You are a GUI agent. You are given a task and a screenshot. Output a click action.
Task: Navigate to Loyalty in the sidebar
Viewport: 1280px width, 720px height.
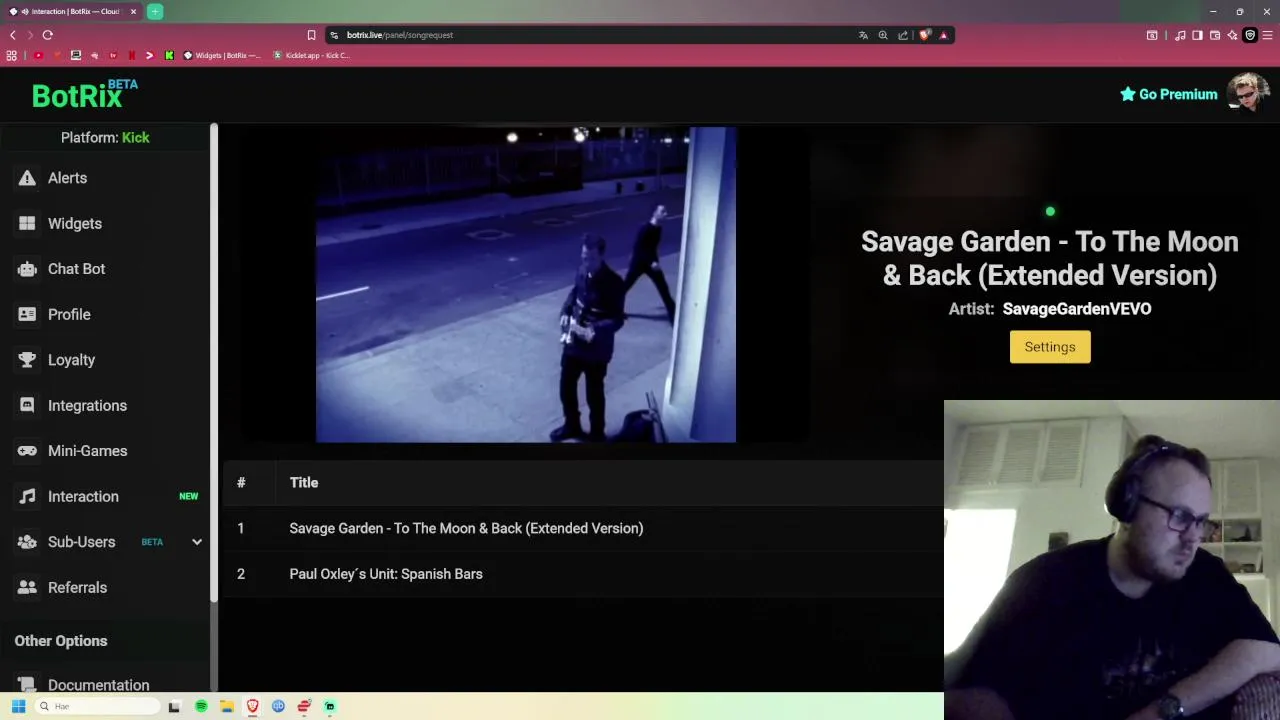[x=71, y=360]
